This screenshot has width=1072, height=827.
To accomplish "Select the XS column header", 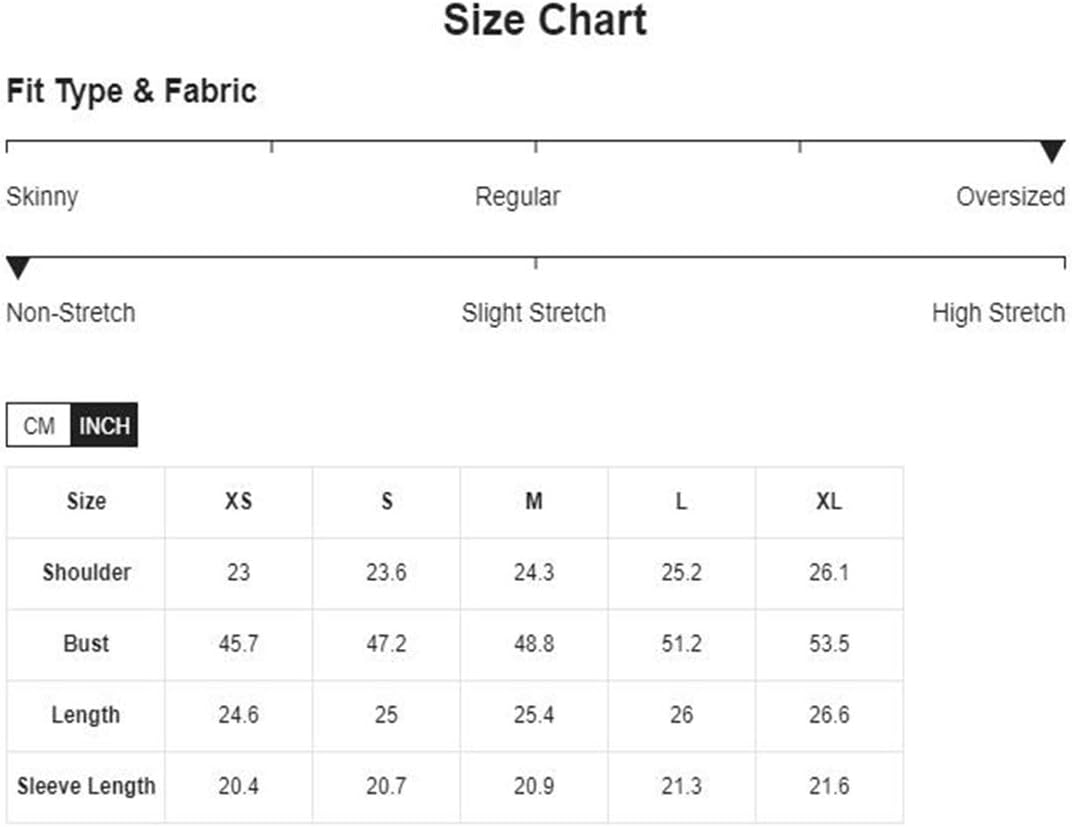I will [239, 502].
